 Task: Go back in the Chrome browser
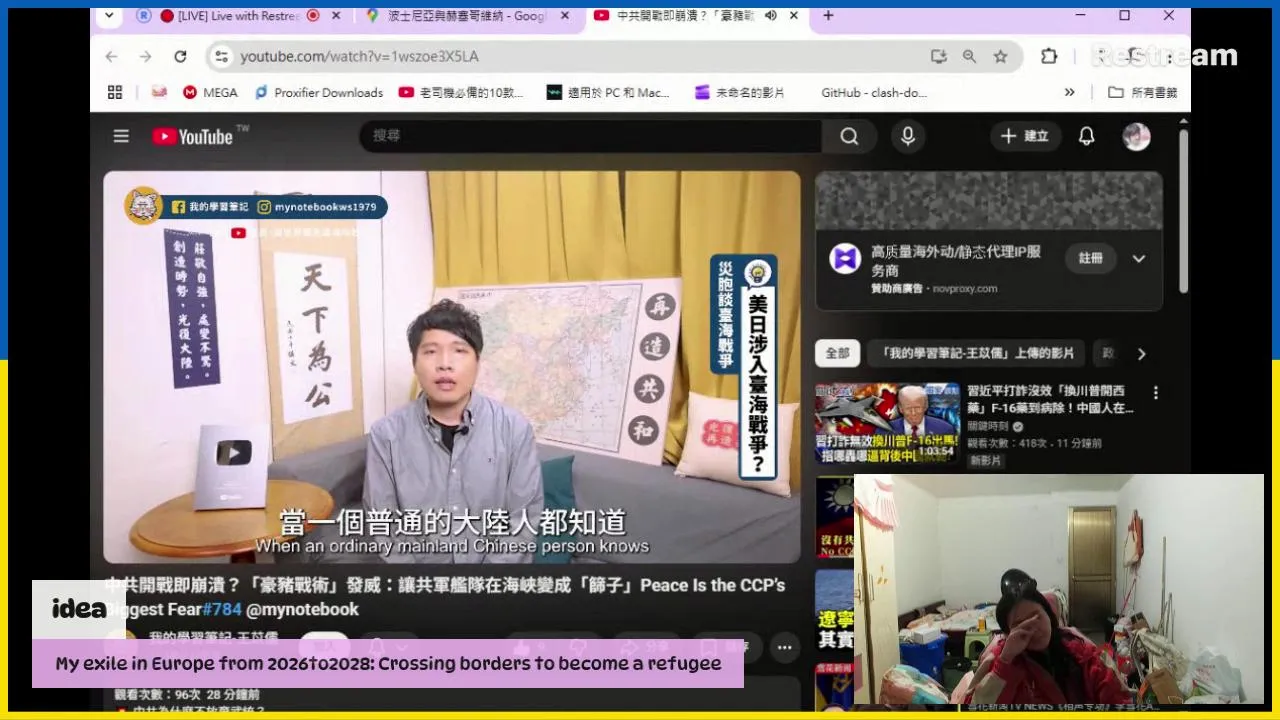point(112,57)
